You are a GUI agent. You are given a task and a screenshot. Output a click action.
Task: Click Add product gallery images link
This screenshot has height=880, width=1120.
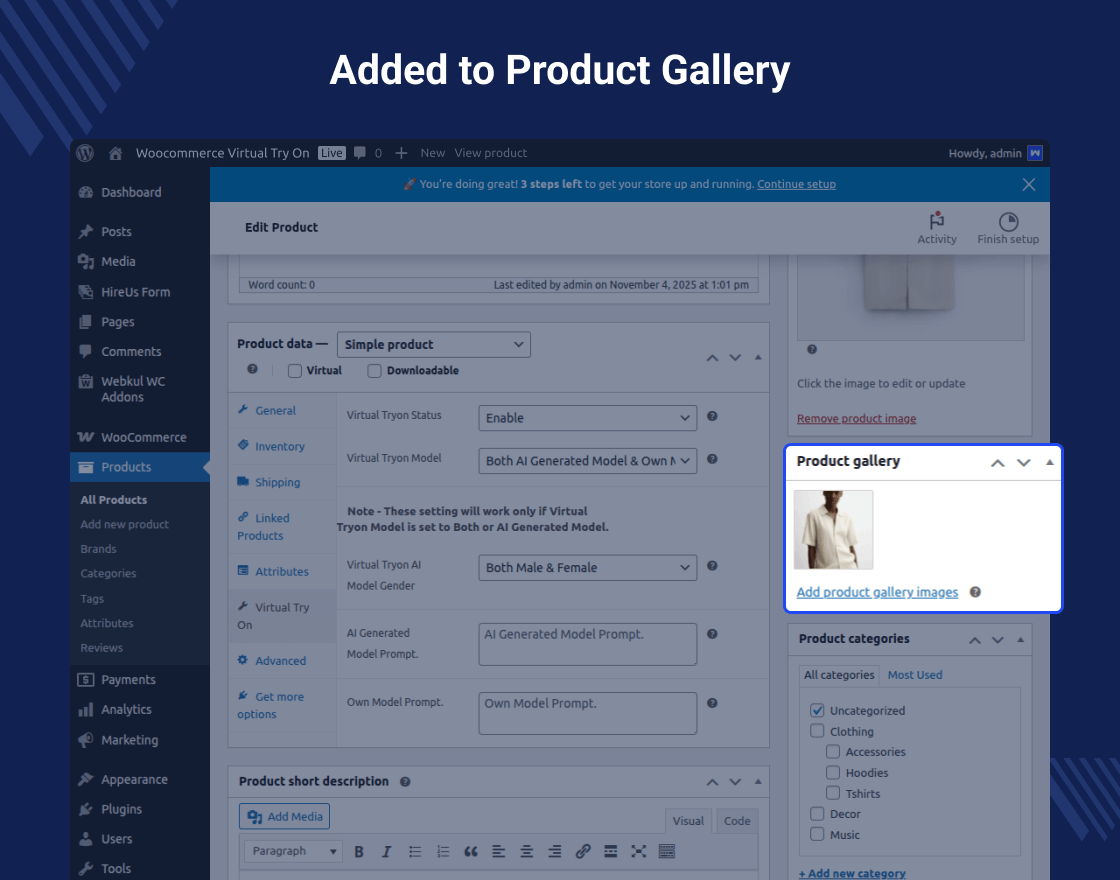[877, 593]
